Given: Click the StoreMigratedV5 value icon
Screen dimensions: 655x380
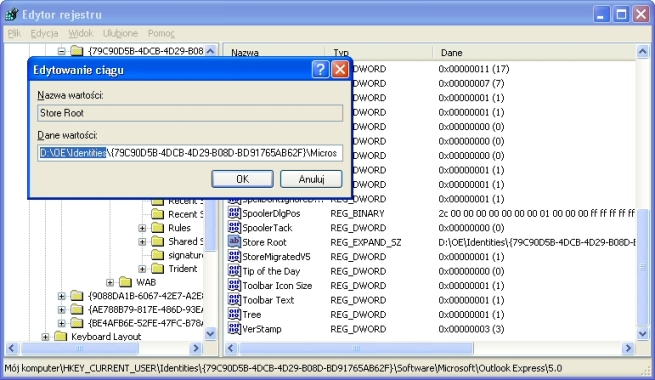Looking at the screenshot, I should (x=234, y=256).
